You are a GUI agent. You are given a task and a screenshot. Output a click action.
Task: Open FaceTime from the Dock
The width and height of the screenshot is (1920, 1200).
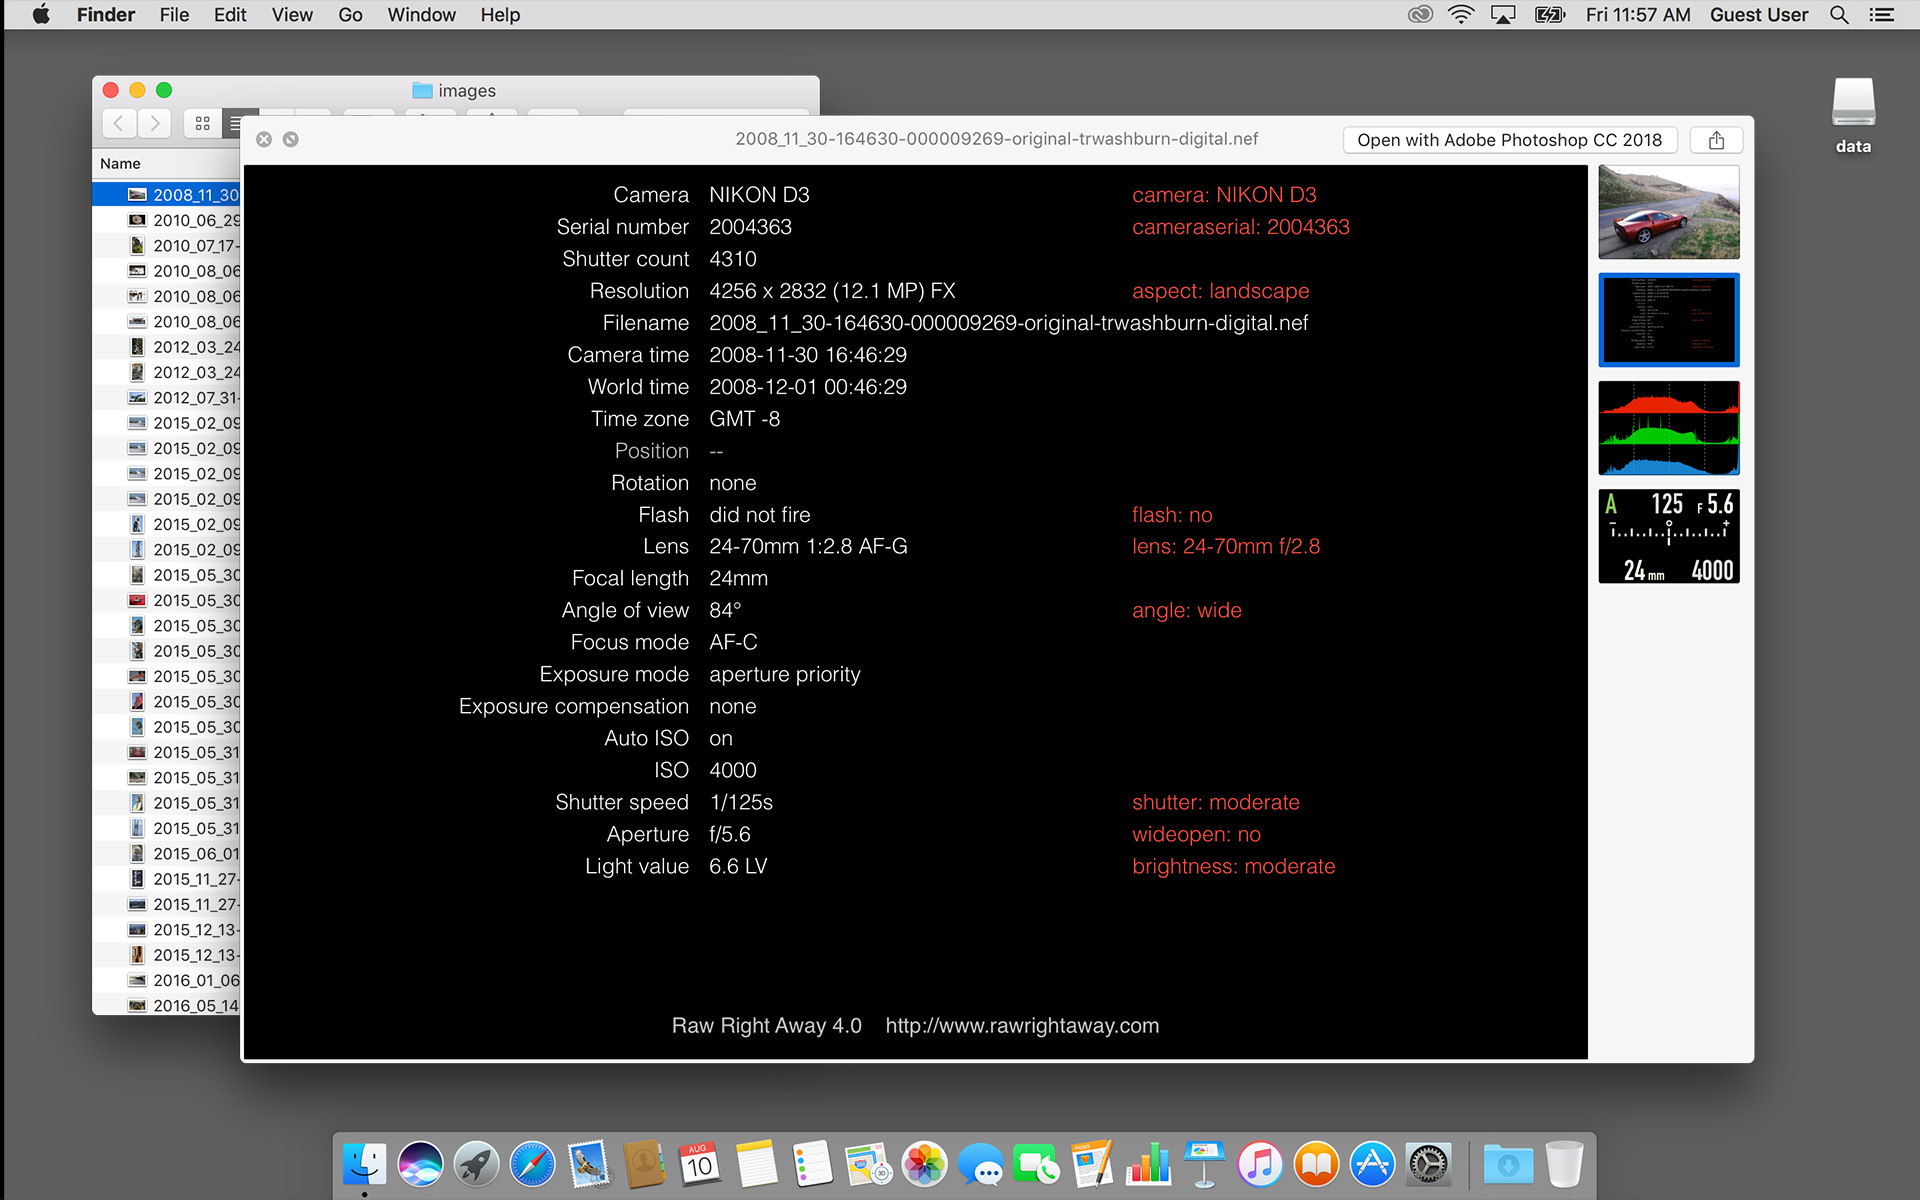(x=1036, y=1165)
